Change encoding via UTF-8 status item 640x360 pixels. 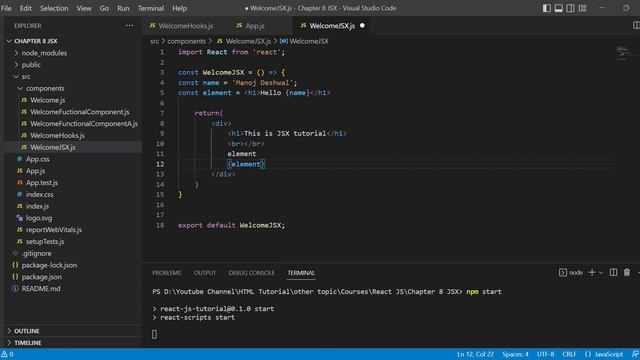[545, 354]
